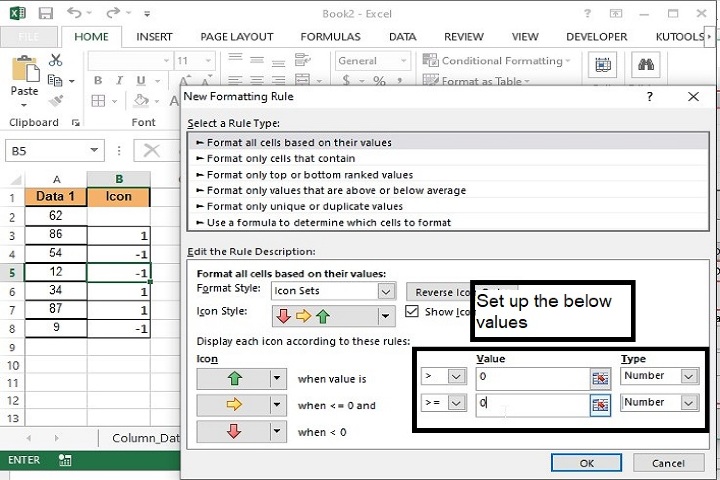The width and height of the screenshot is (720, 480).
Task: Toggle Italic formatting
Action: point(119,80)
